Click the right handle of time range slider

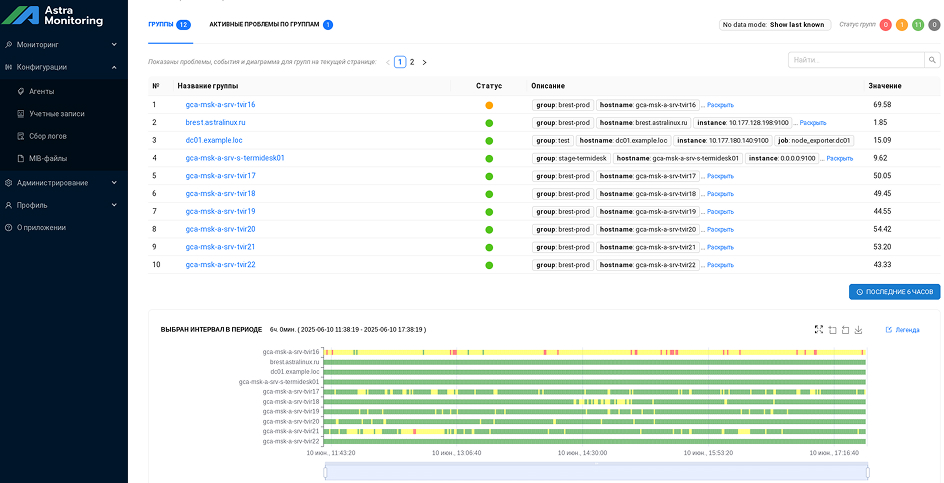[868, 472]
